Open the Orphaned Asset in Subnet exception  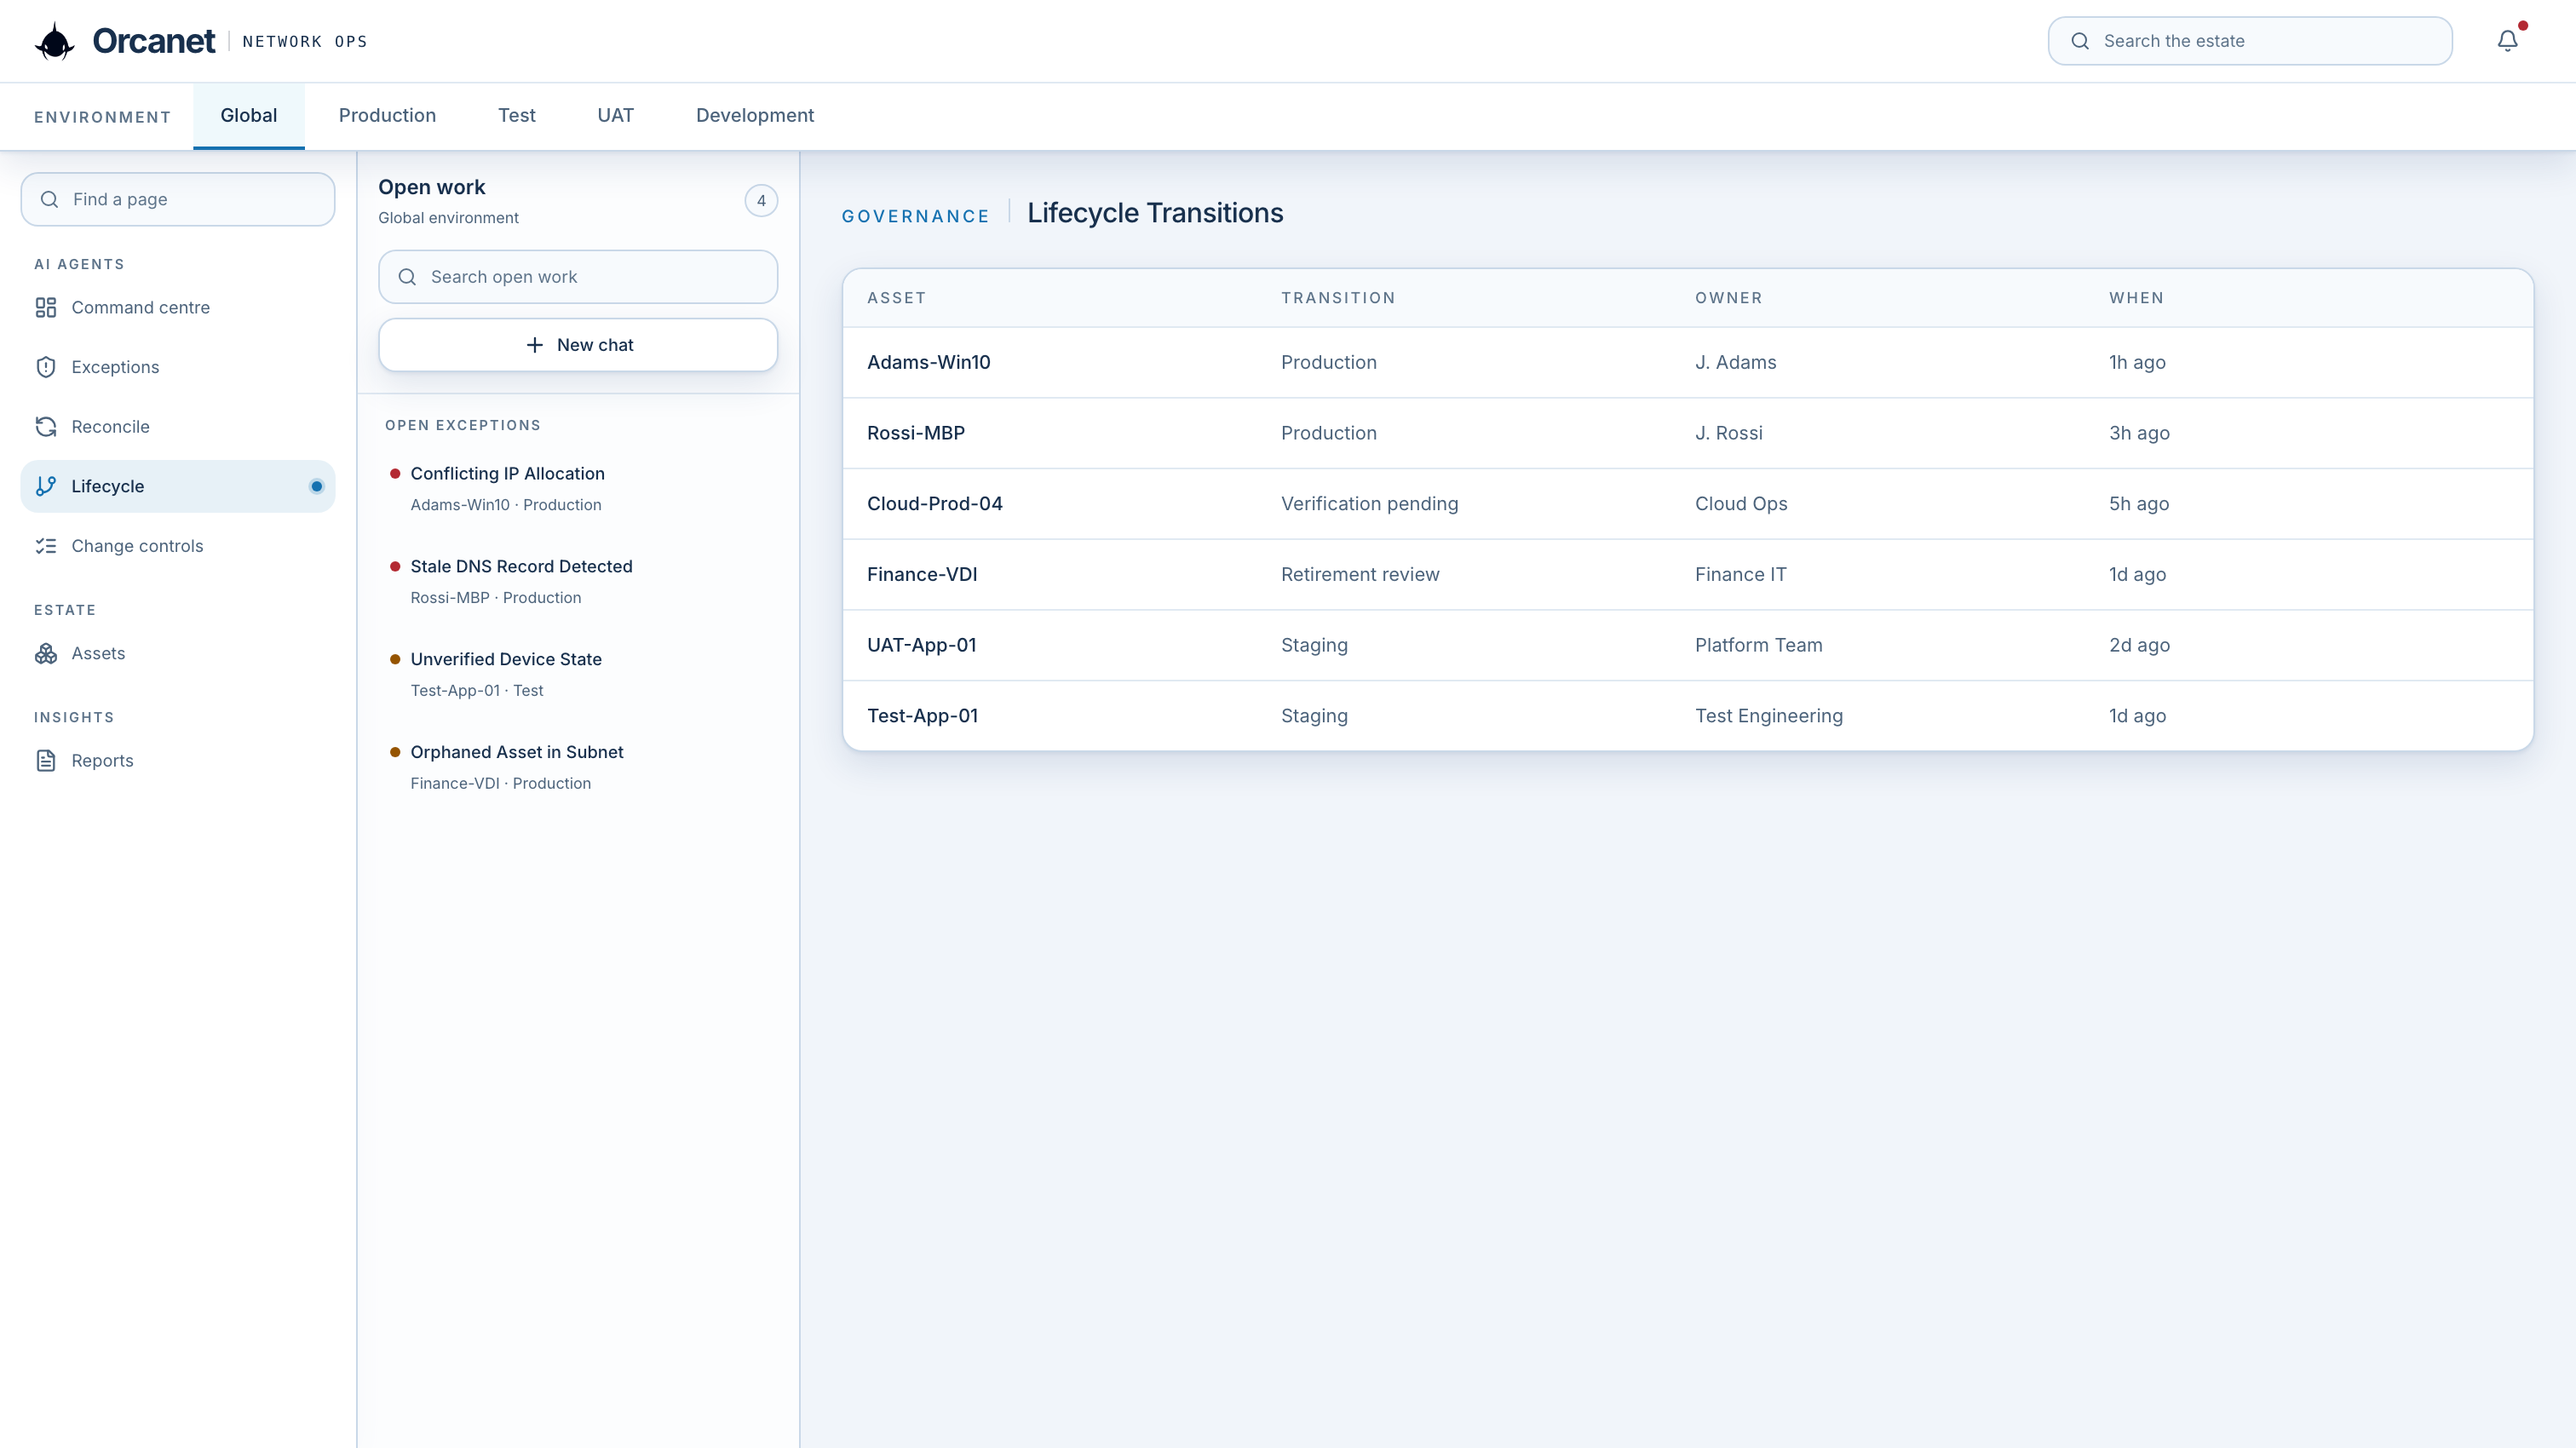click(578, 767)
